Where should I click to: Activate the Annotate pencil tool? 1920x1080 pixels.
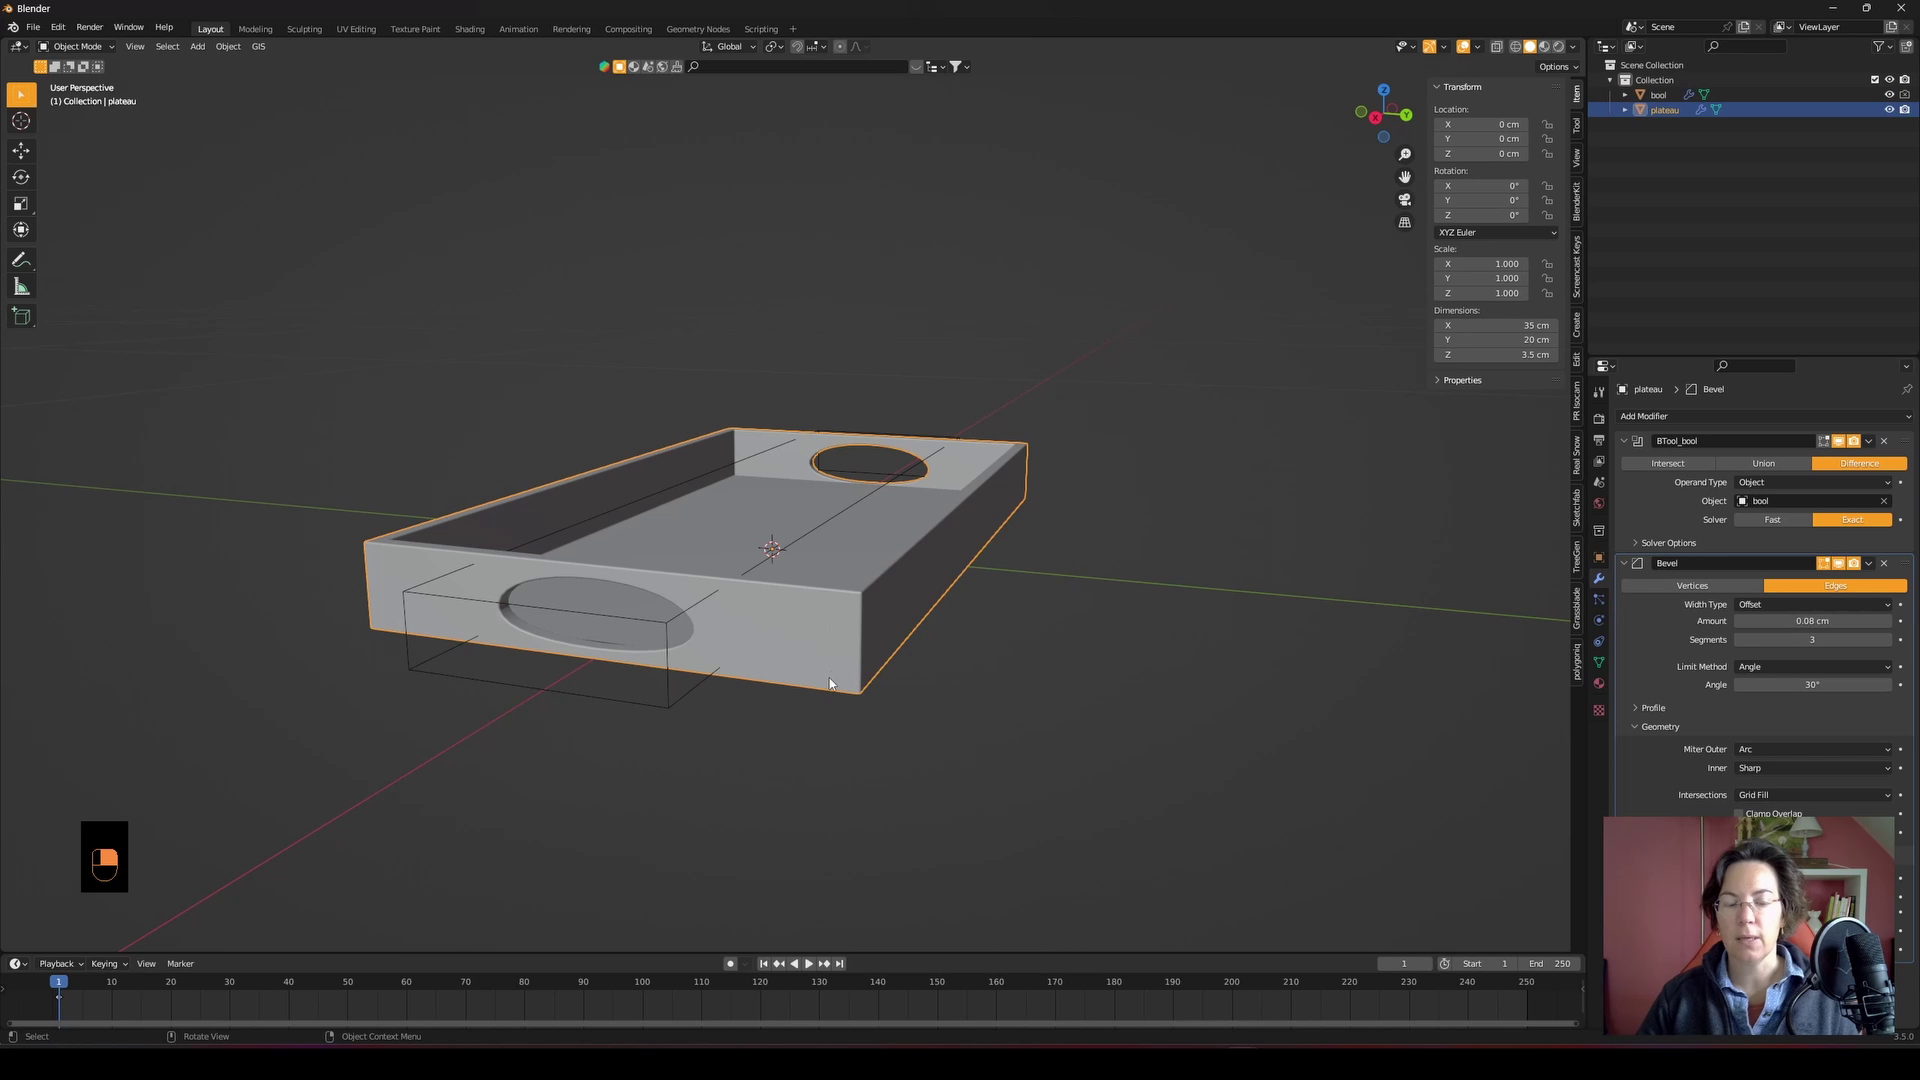(x=21, y=260)
